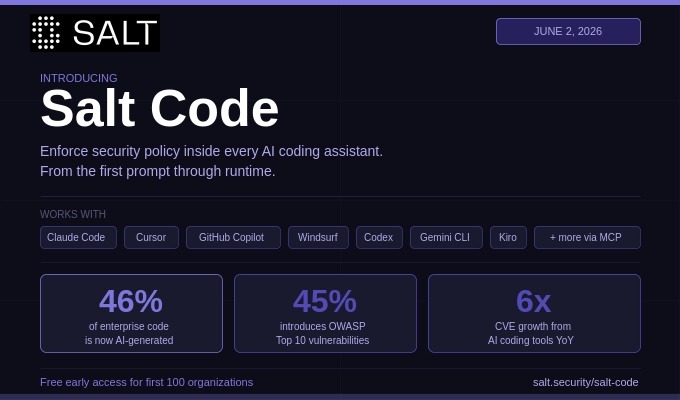Open the + more via MCP chip

click(x=587, y=237)
